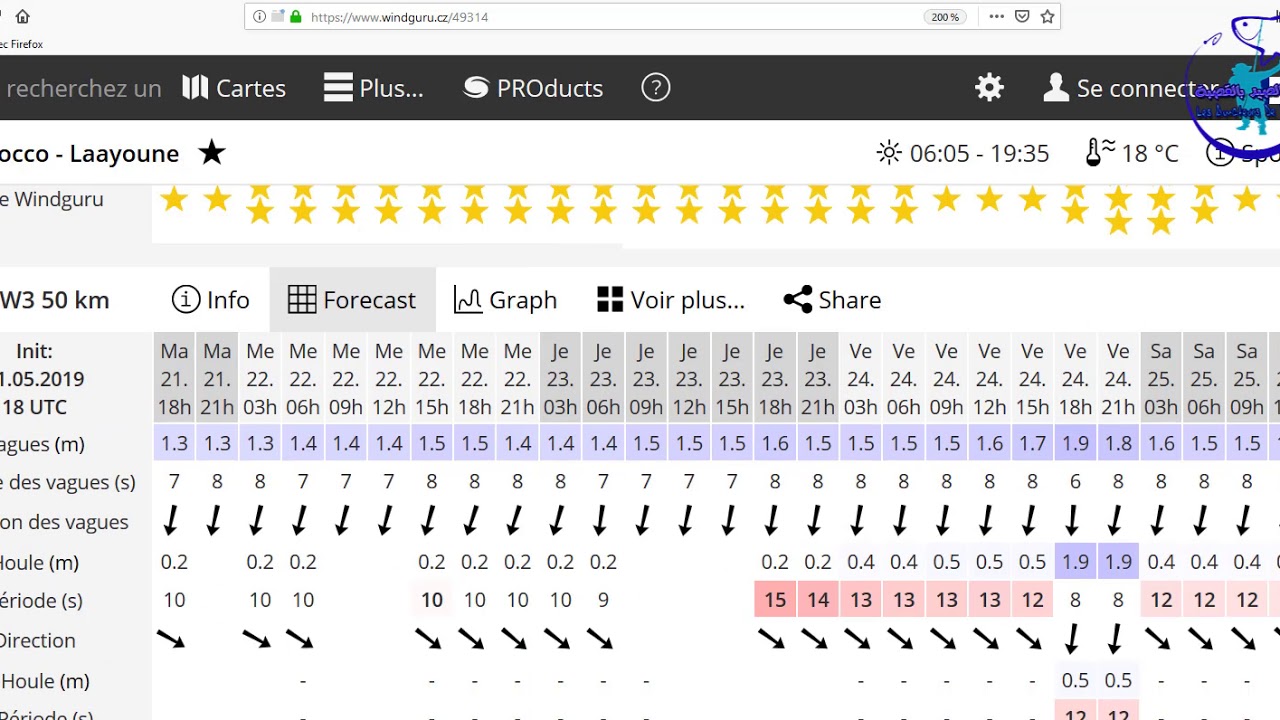This screenshot has height=720, width=1280.
Task: Click the Direction row label
Action: pos(38,640)
